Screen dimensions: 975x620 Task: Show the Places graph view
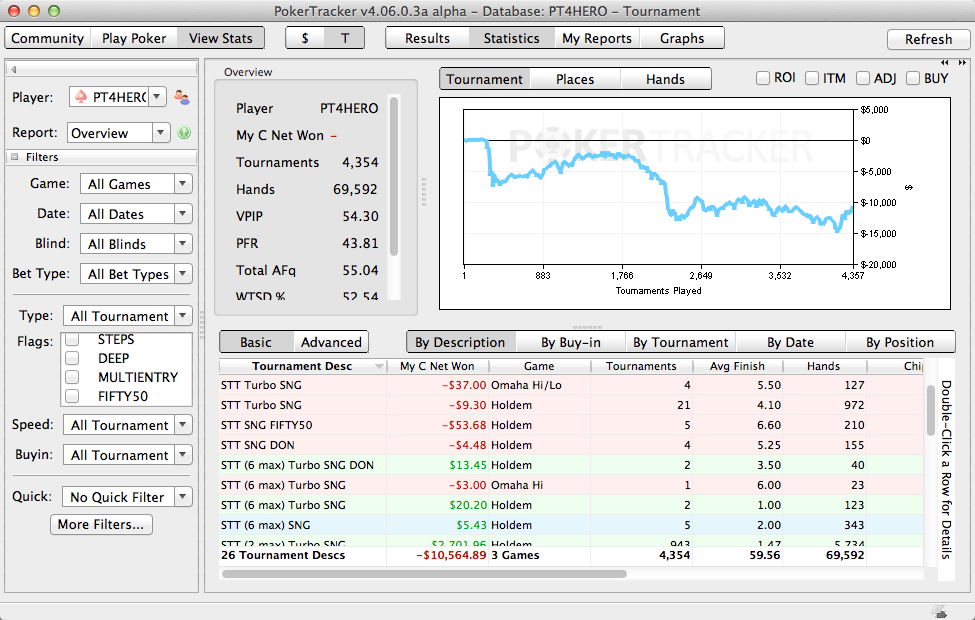pyautogui.click(x=575, y=79)
